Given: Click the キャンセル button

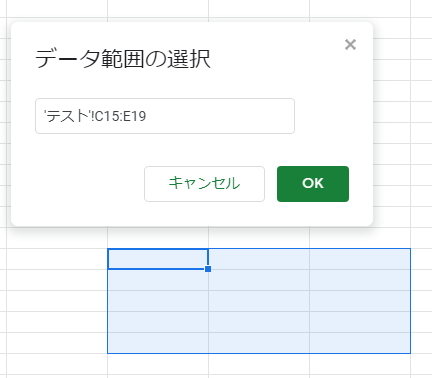Looking at the screenshot, I should 204,184.
